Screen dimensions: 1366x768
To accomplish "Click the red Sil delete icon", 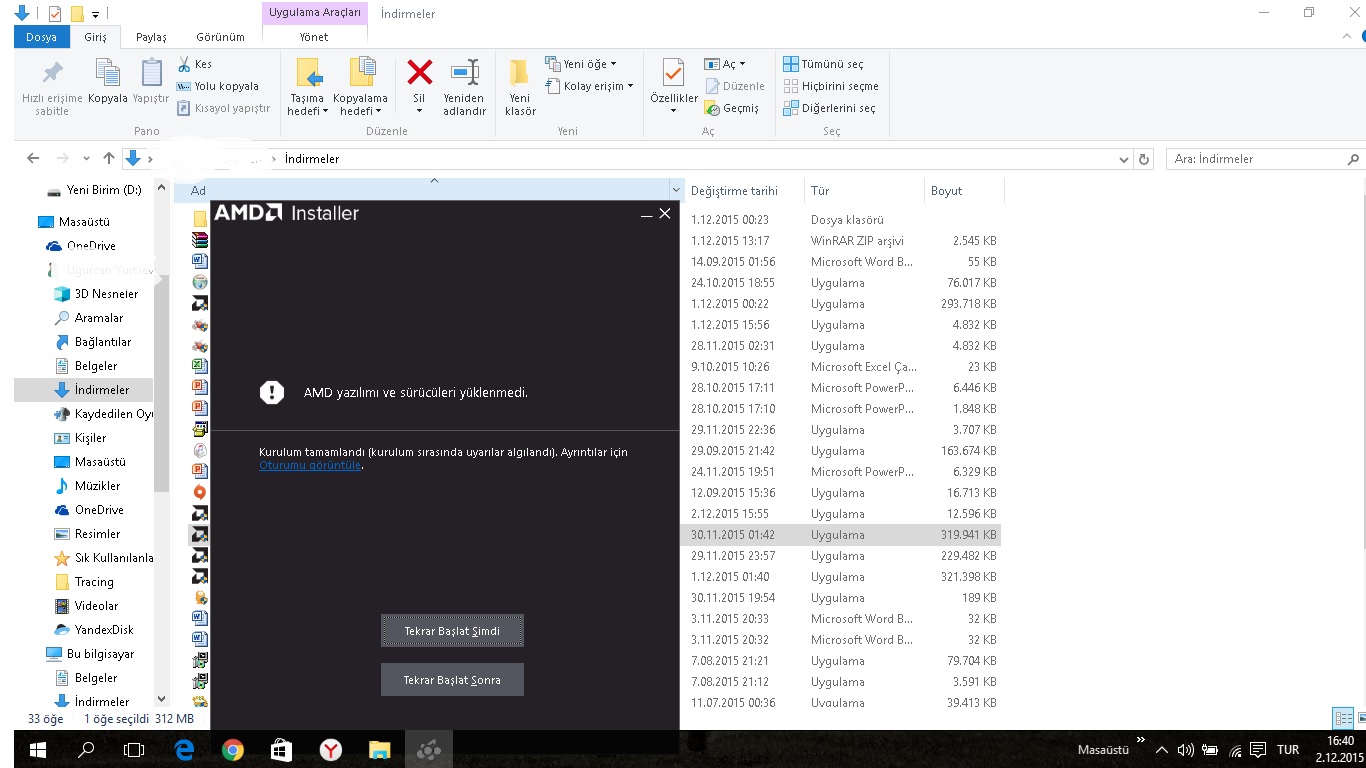I will click(x=419, y=73).
